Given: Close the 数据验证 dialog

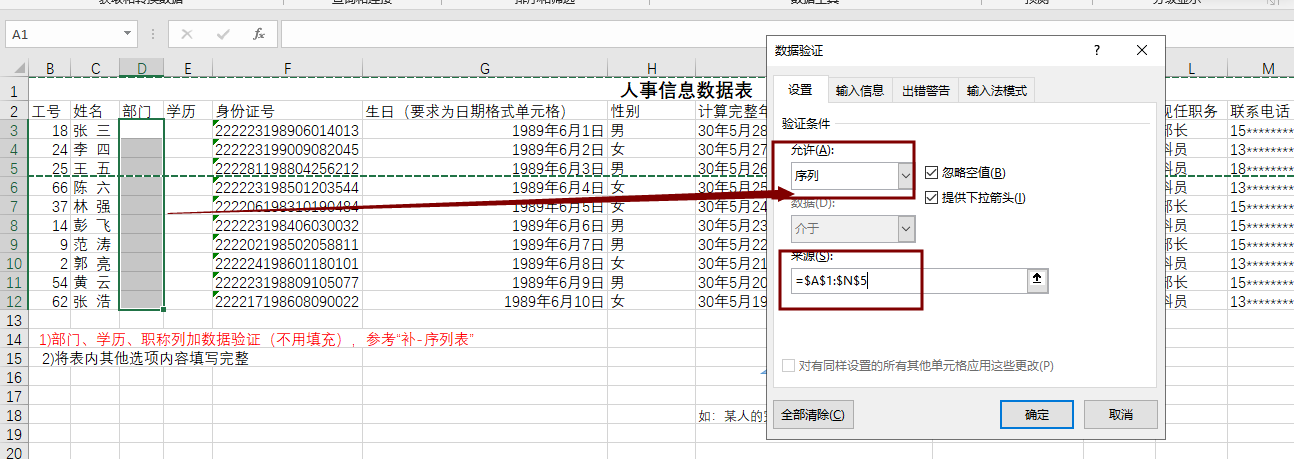Looking at the screenshot, I should [x=1142, y=50].
